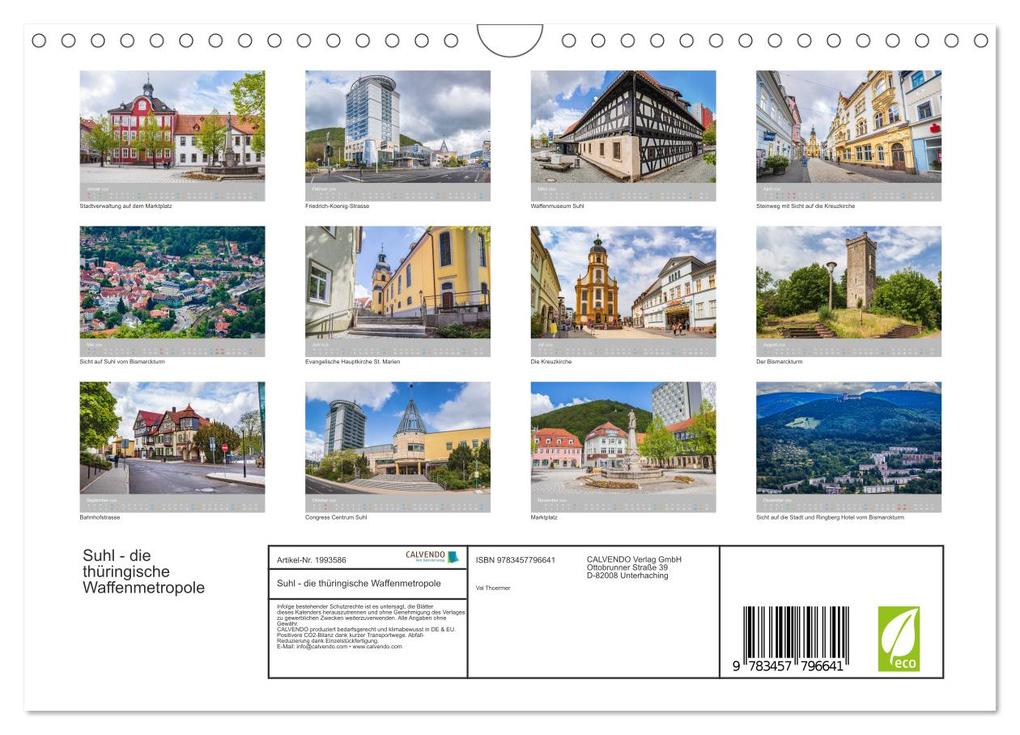Open the www.calvendo.com link
The image size is (1020, 735).
tap(380, 647)
